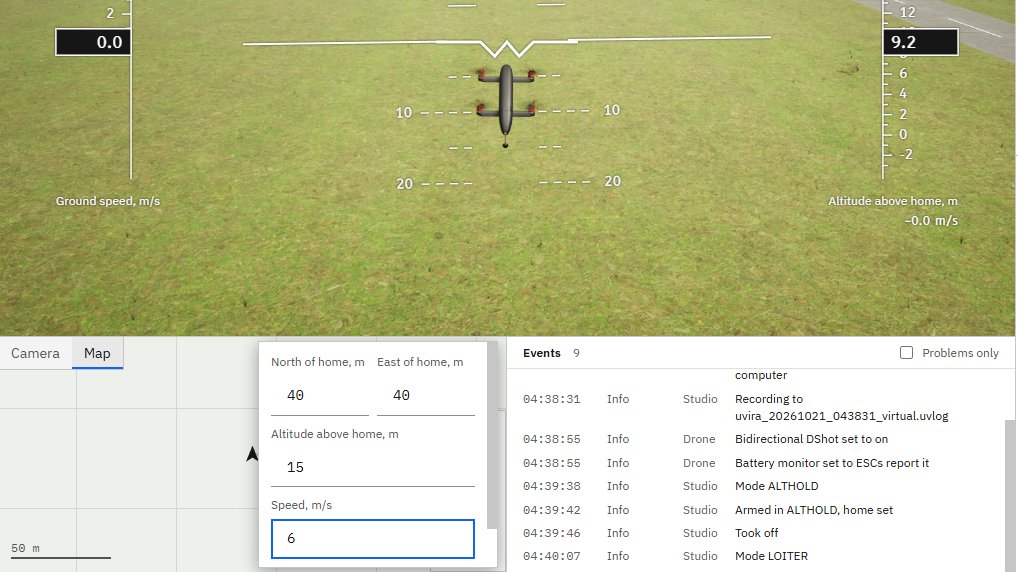1018x572 pixels.
Task: Edit the East of home field
Action: click(425, 395)
